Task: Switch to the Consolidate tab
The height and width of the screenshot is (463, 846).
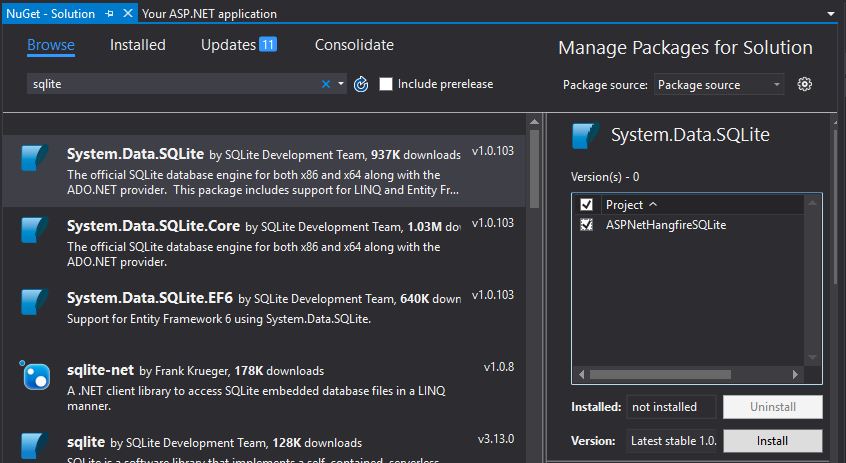Action: pyautogui.click(x=354, y=45)
